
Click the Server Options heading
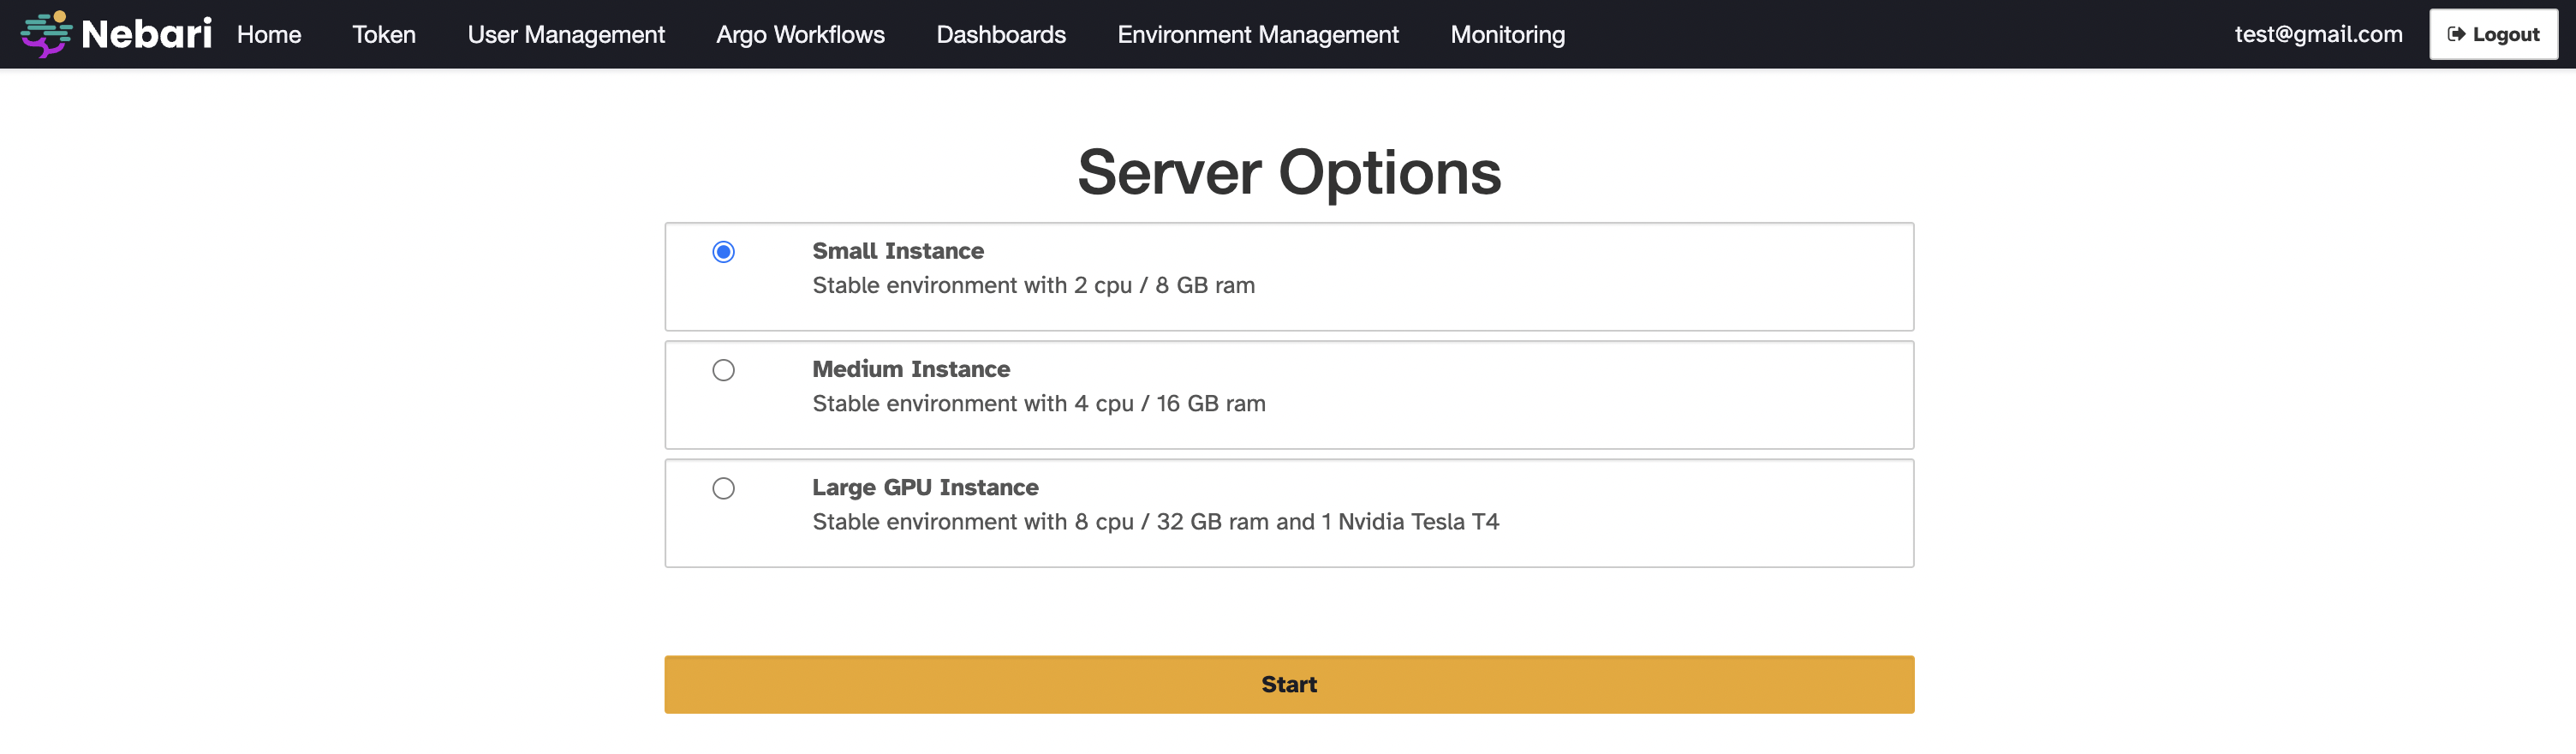pos(1288,173)
